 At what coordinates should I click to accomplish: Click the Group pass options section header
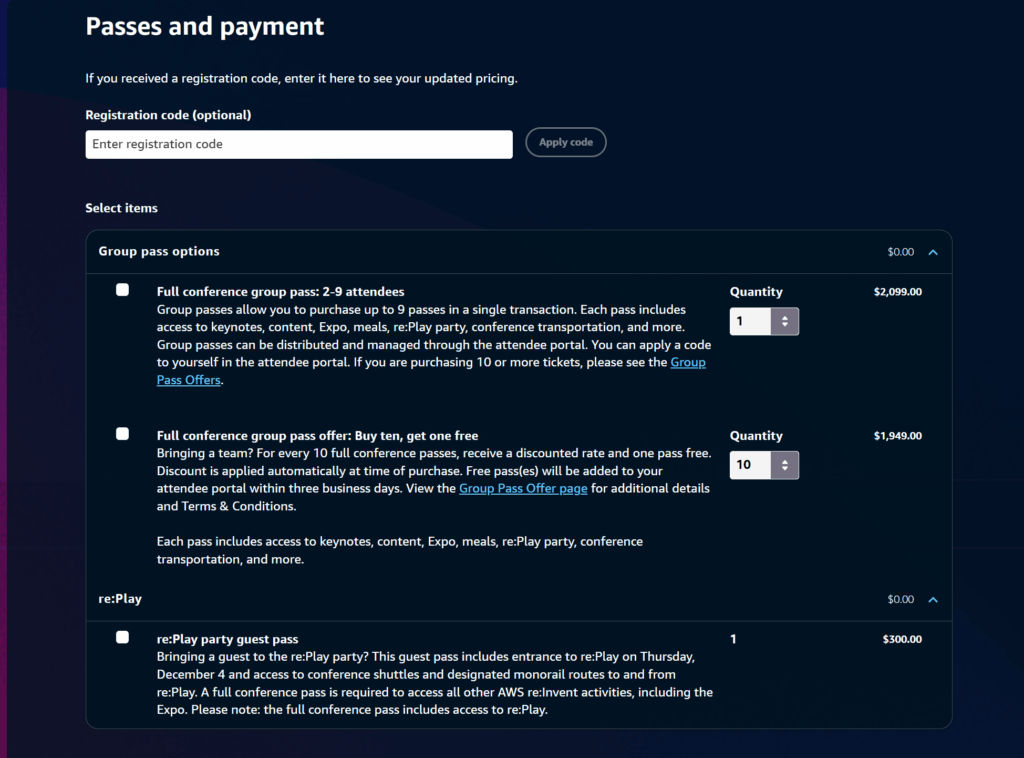(x=159, y=251)
